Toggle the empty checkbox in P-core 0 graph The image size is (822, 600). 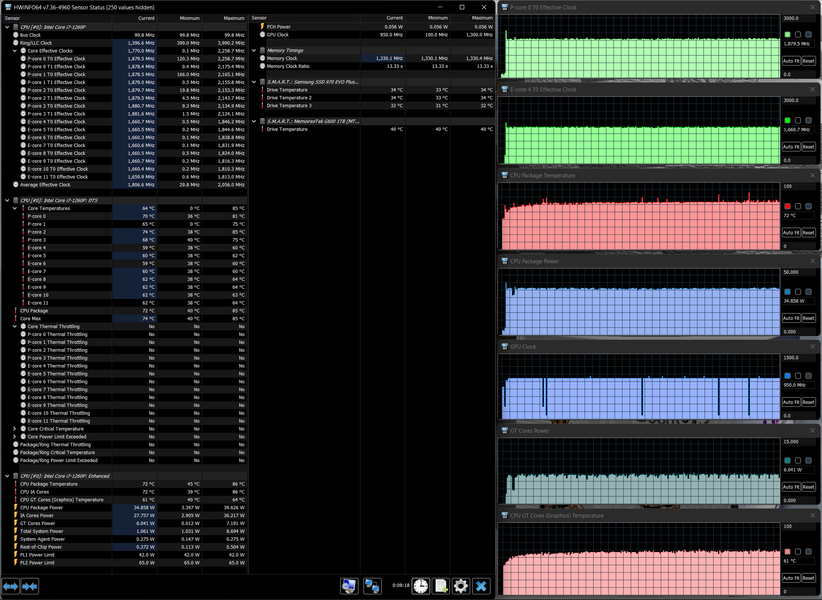click(x=798, y=35)
